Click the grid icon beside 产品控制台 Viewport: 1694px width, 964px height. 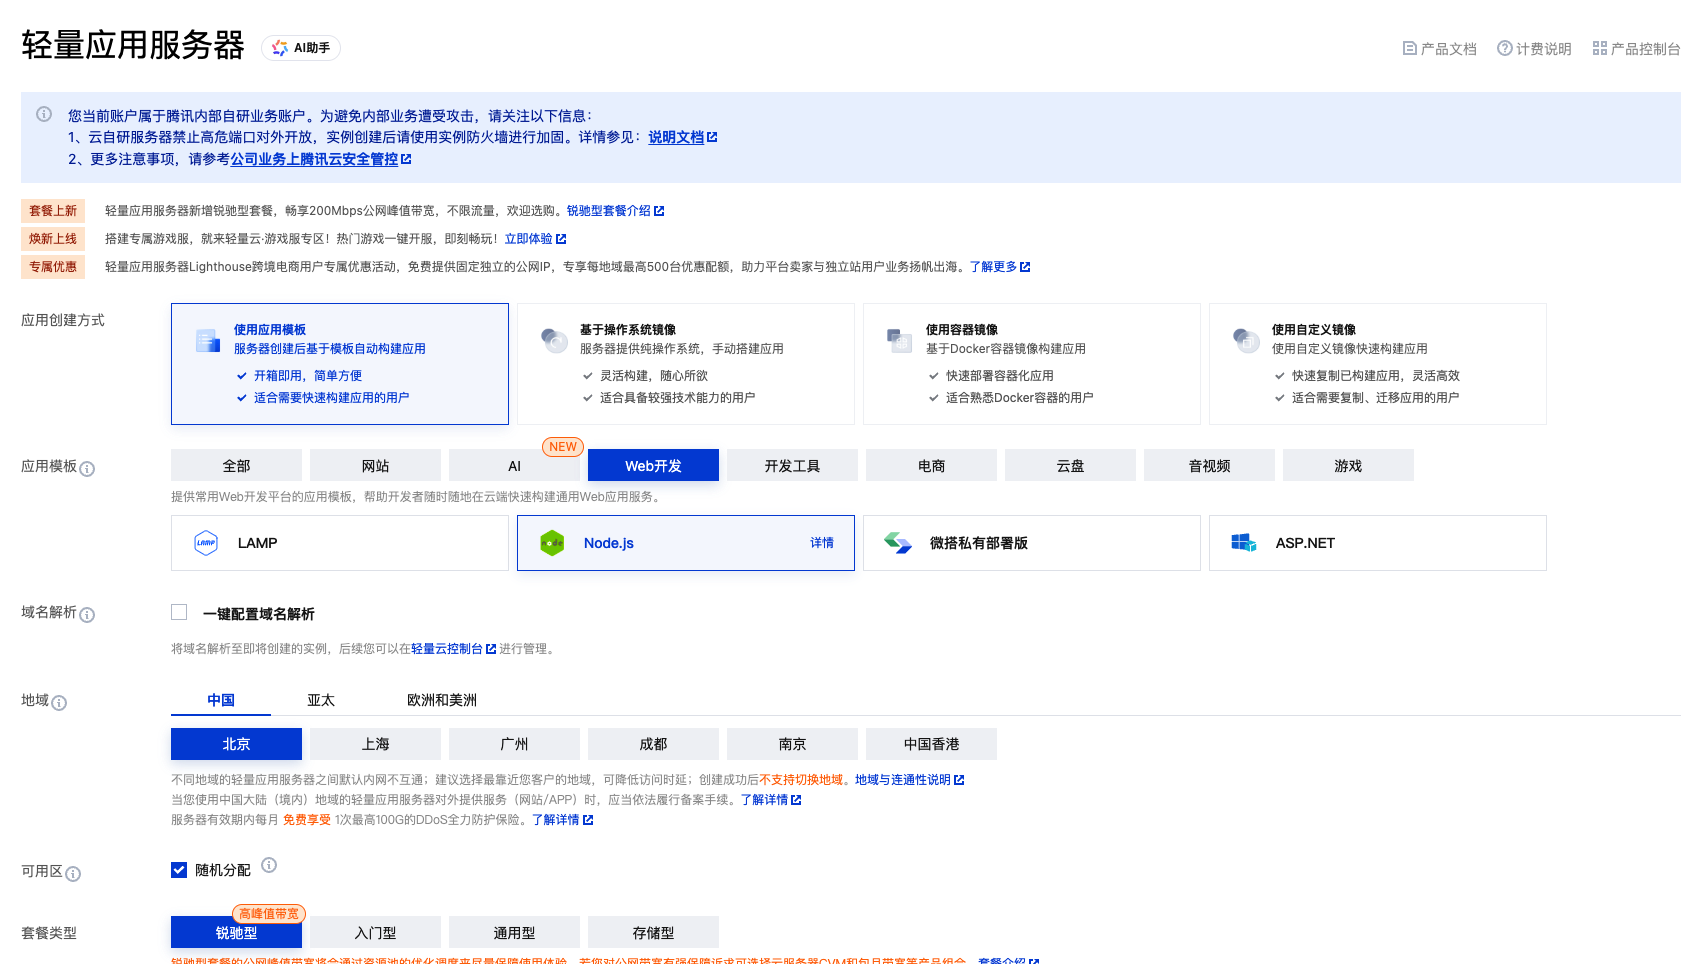coord(1600,48)
